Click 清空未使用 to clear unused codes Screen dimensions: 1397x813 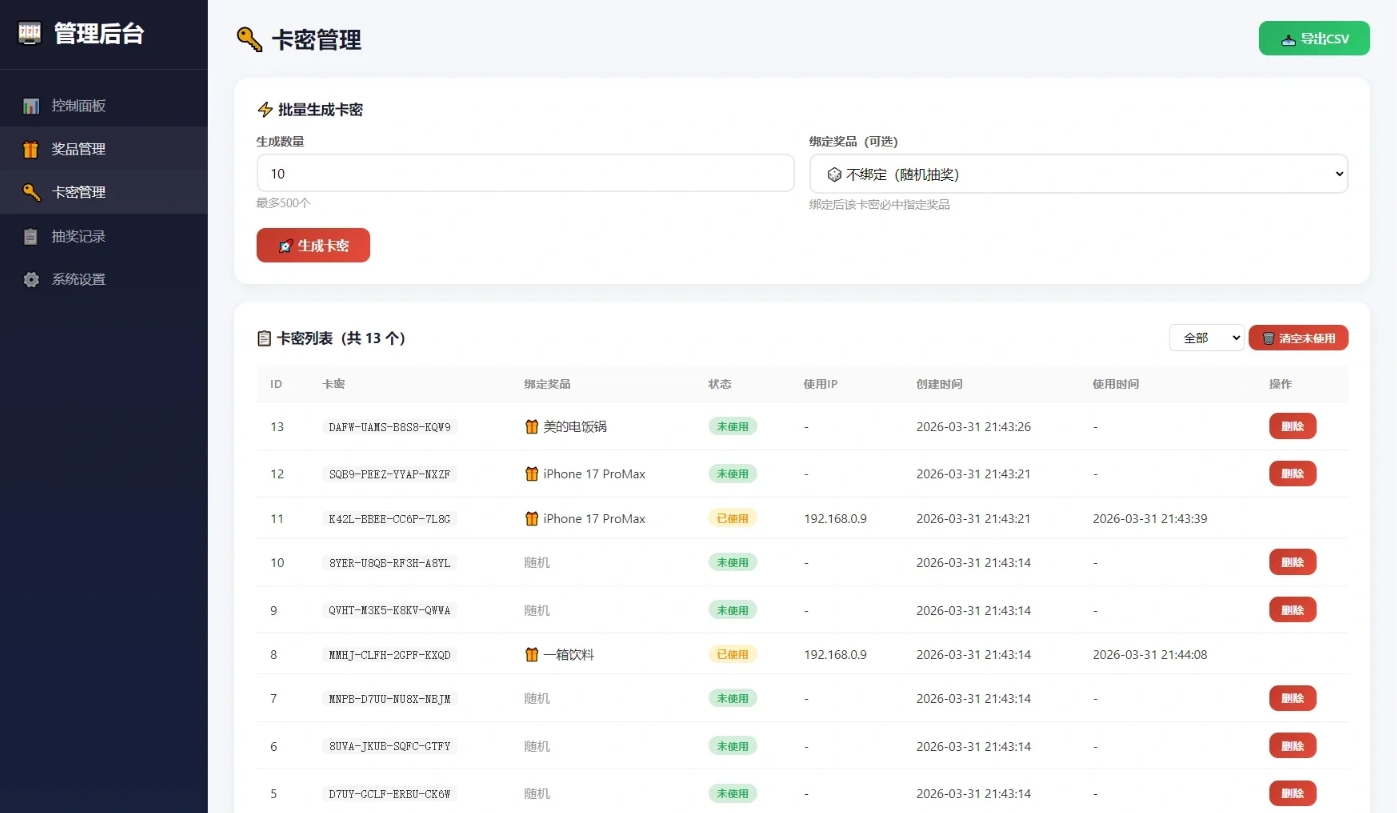coord(1298,338)
